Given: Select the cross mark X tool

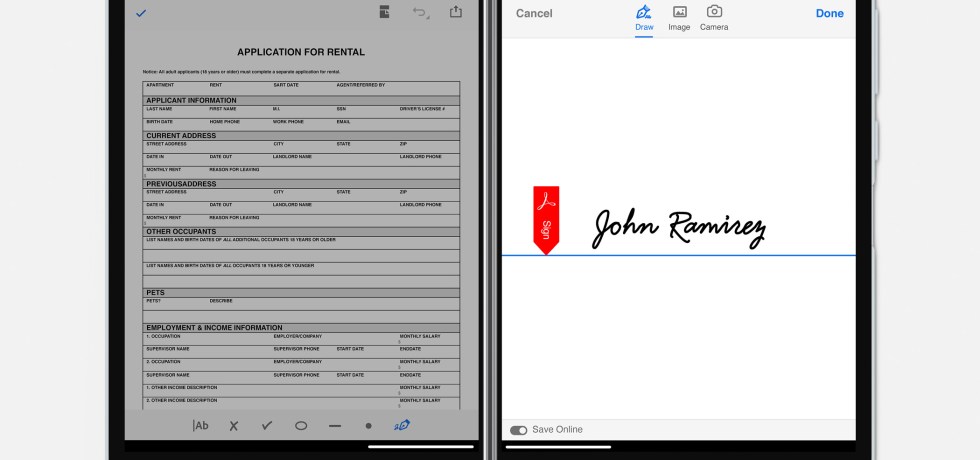Looking at the screenshot, I should click(234, 425).
